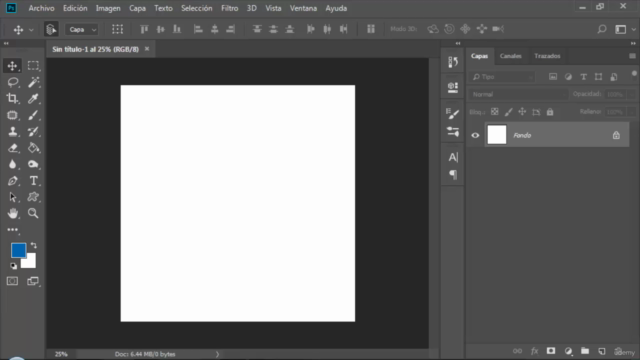The height and width of the screenshot is (360, 640).
Task: Select the Clone Stamp tool
Action: [x=12, y=131]
